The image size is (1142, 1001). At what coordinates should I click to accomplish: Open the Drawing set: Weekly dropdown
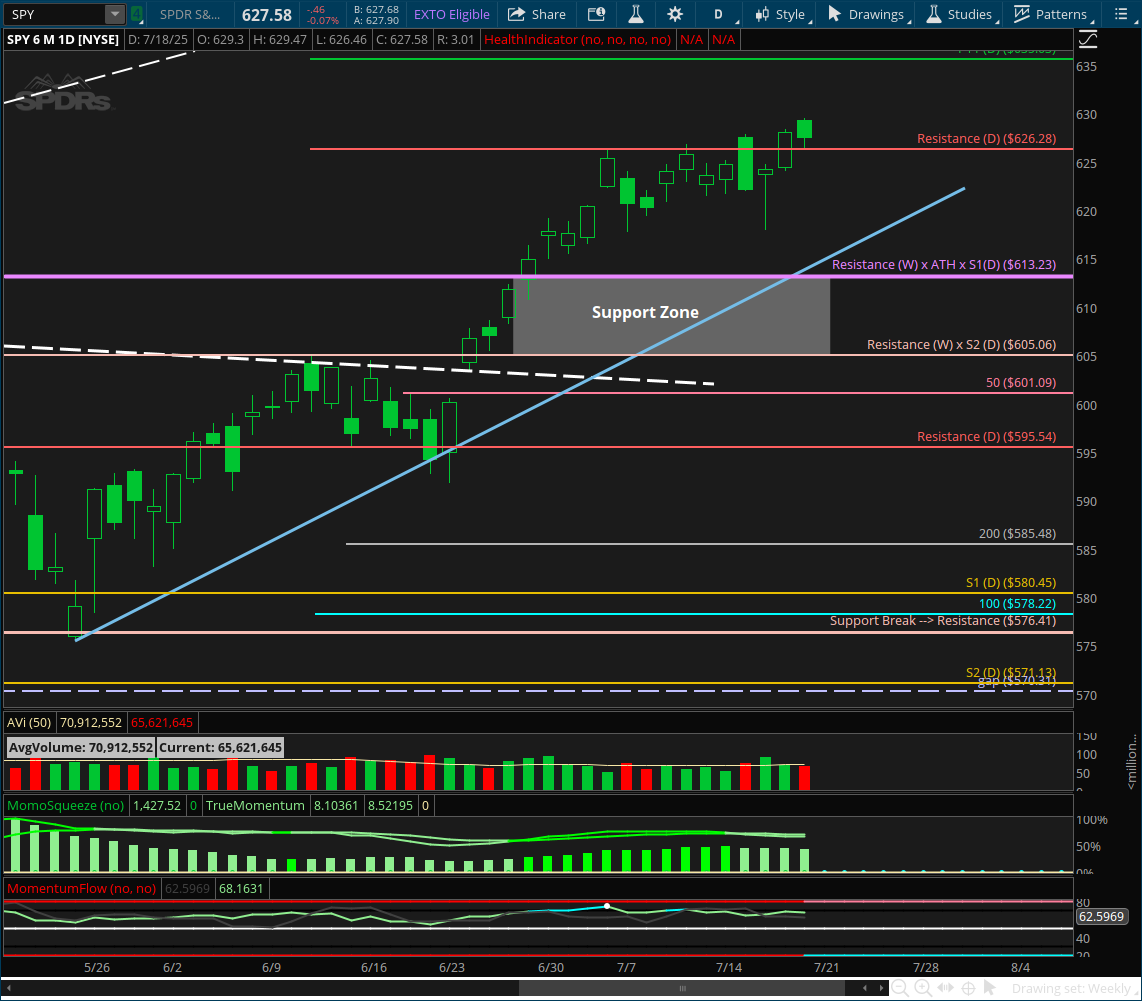[x=1074, y=989]
